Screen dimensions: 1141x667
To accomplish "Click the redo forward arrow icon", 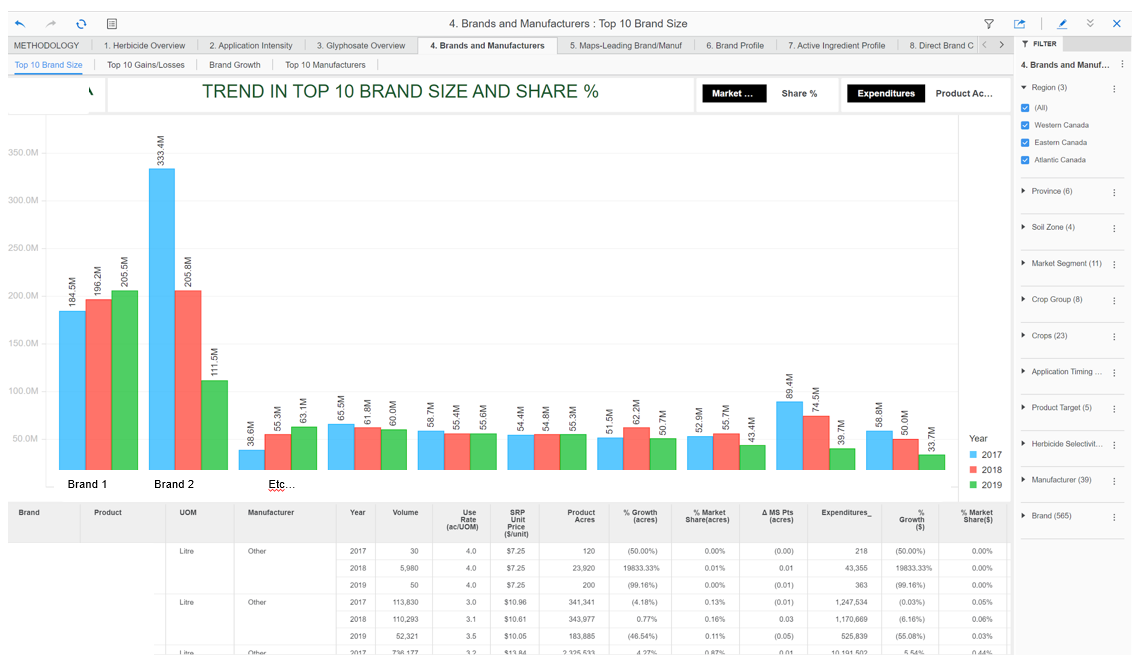I will (51, 24).
